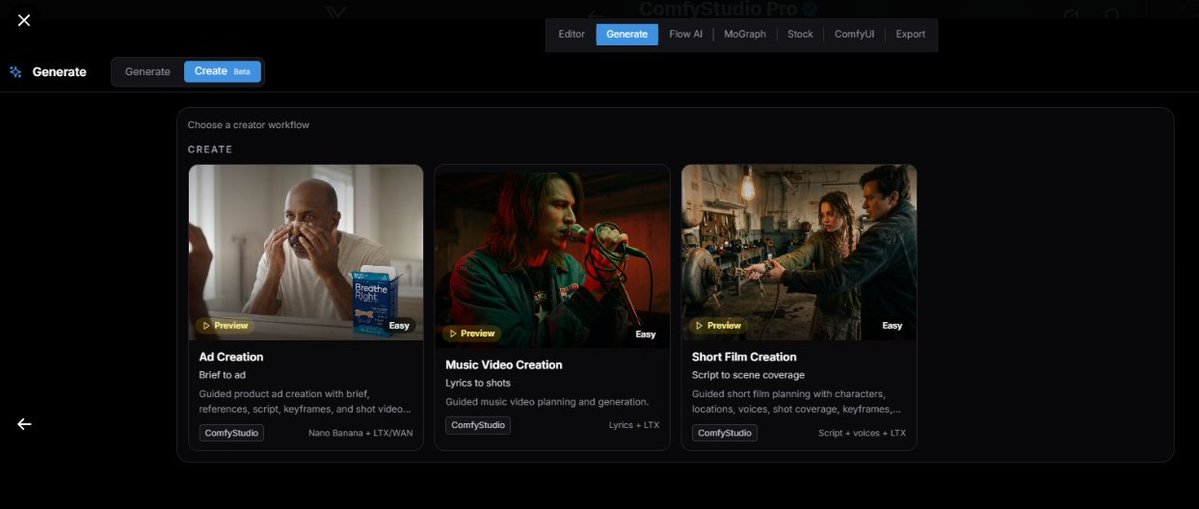
Task: Go to the Stock tab
Action: 800,34
